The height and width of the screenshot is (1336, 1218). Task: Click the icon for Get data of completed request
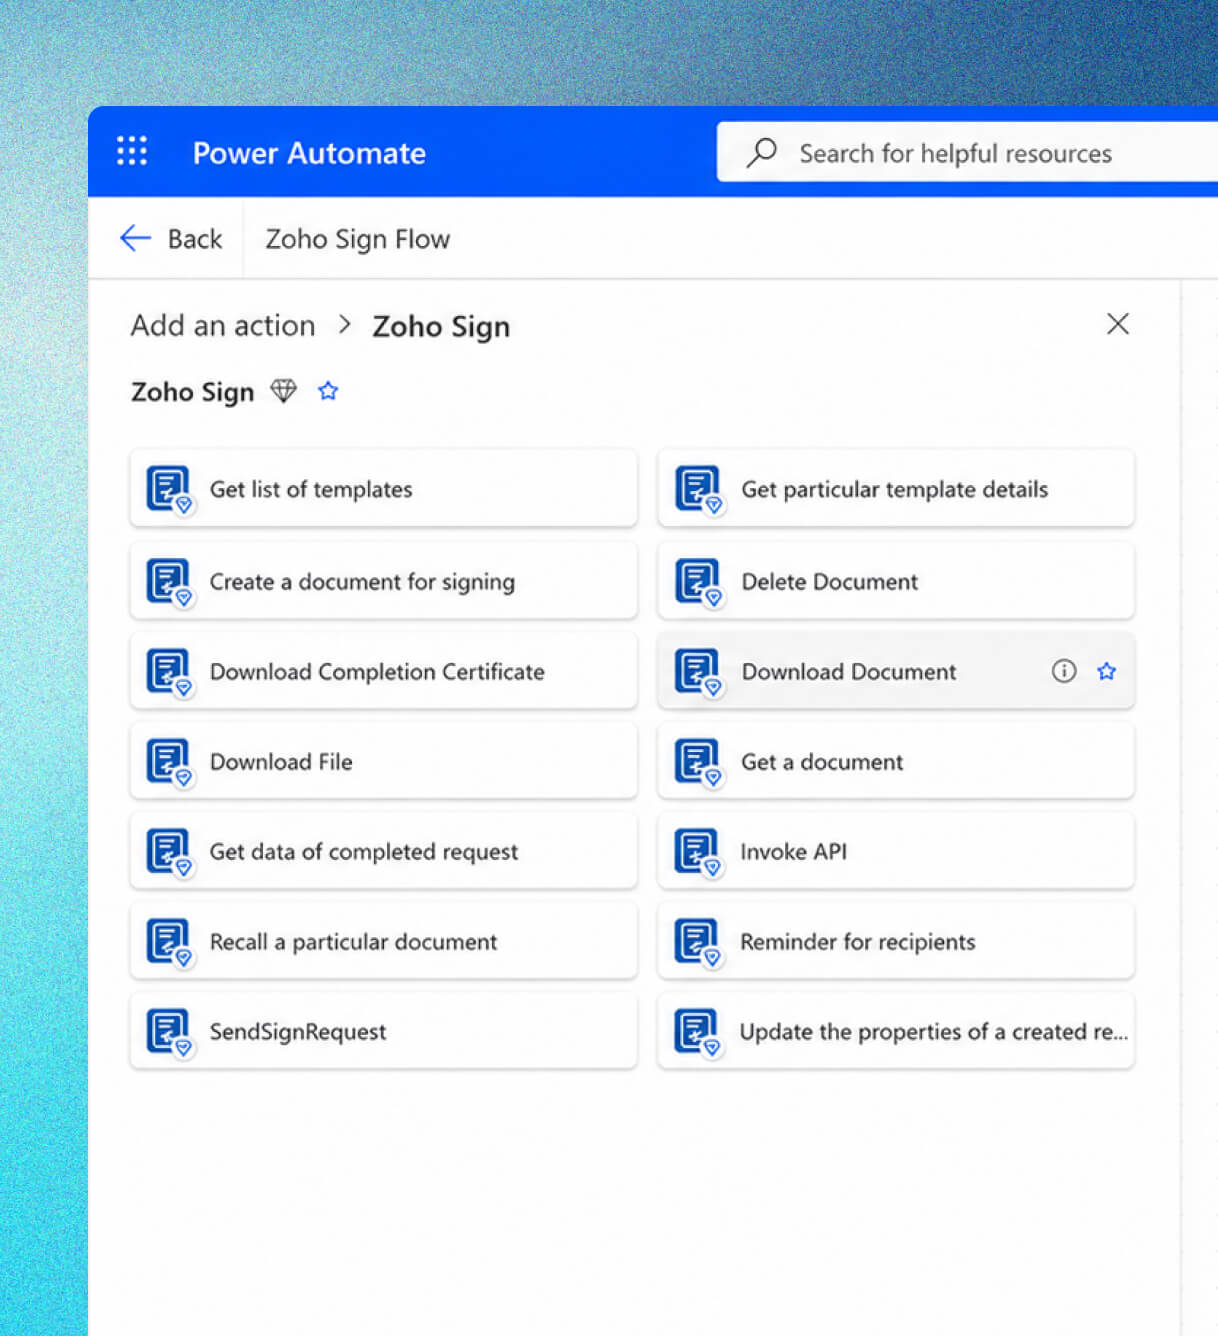click(x=169, y=852)
